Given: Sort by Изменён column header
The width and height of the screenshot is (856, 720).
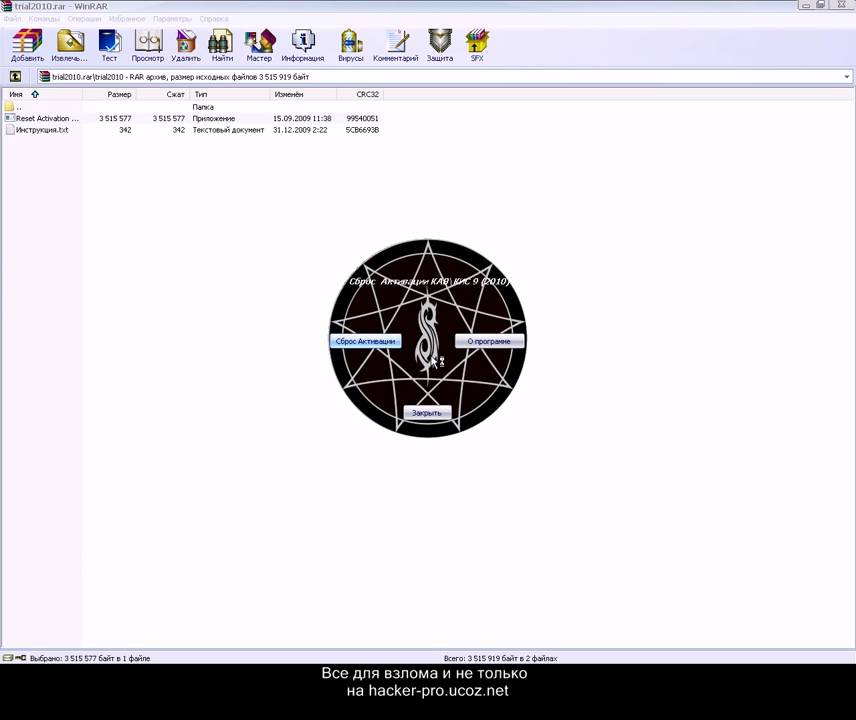Looking at the screenshot, I should pos(303,94).
